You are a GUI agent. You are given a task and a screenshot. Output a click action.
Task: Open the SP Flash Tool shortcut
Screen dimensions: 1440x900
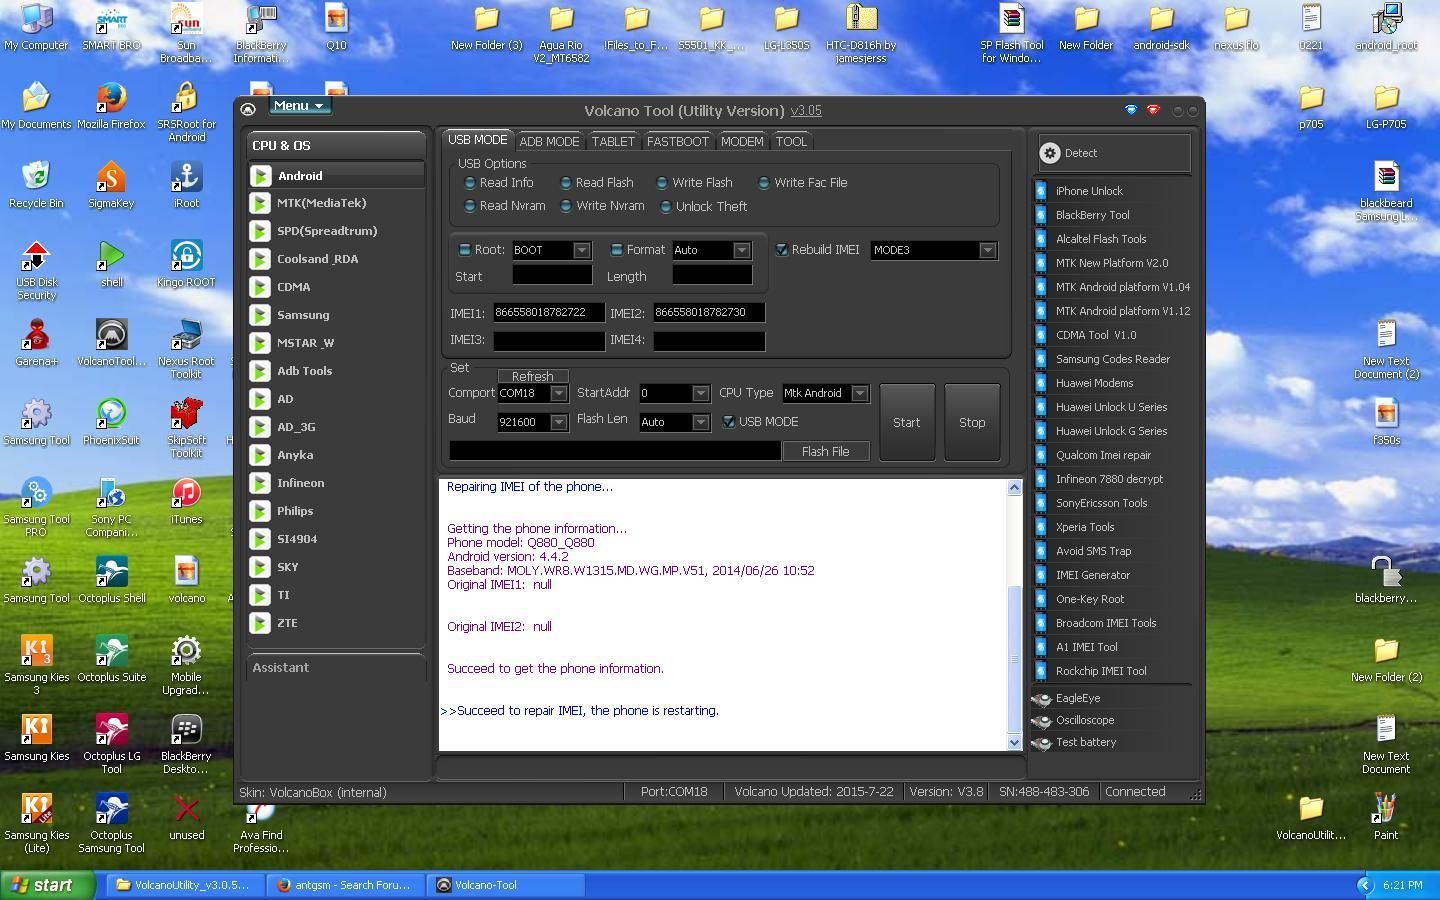click(1011, 33)
